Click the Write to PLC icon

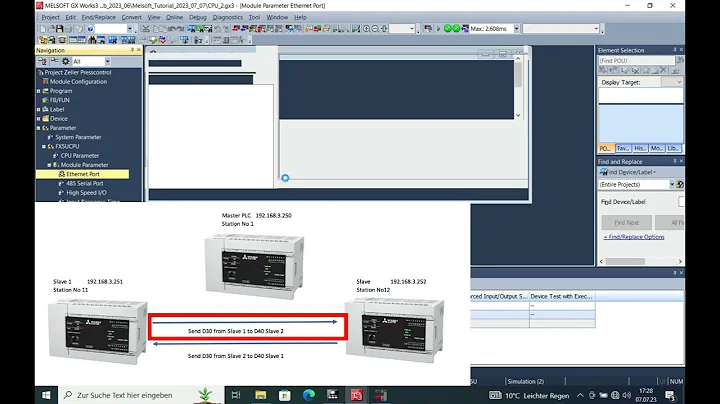click(x=236, y=28)
